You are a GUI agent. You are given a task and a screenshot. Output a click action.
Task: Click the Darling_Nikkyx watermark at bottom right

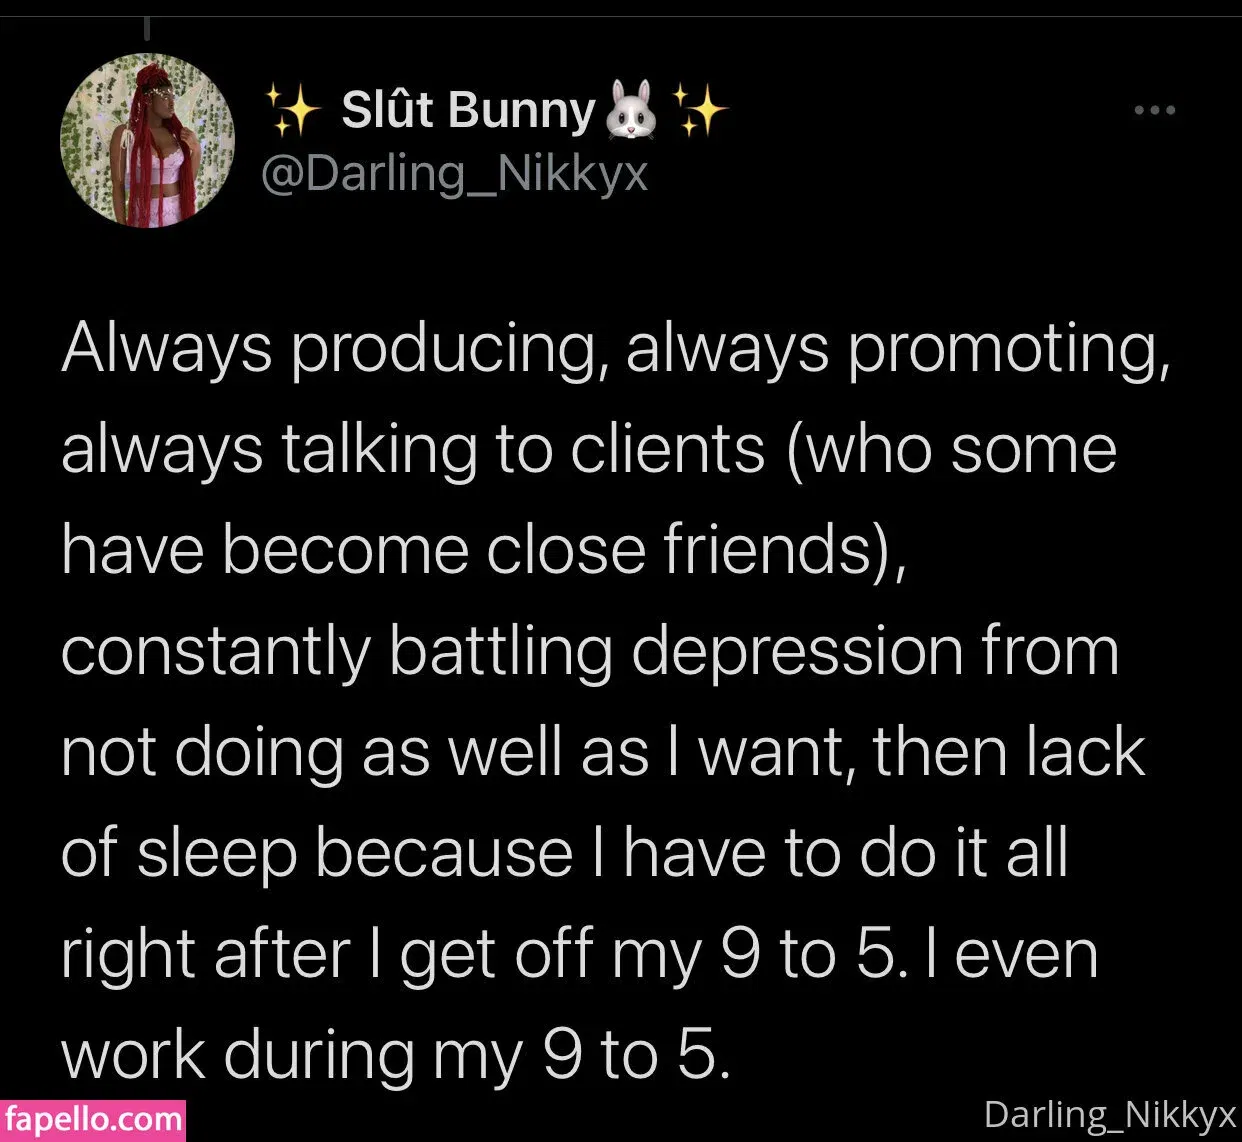click(1110, 1113)
